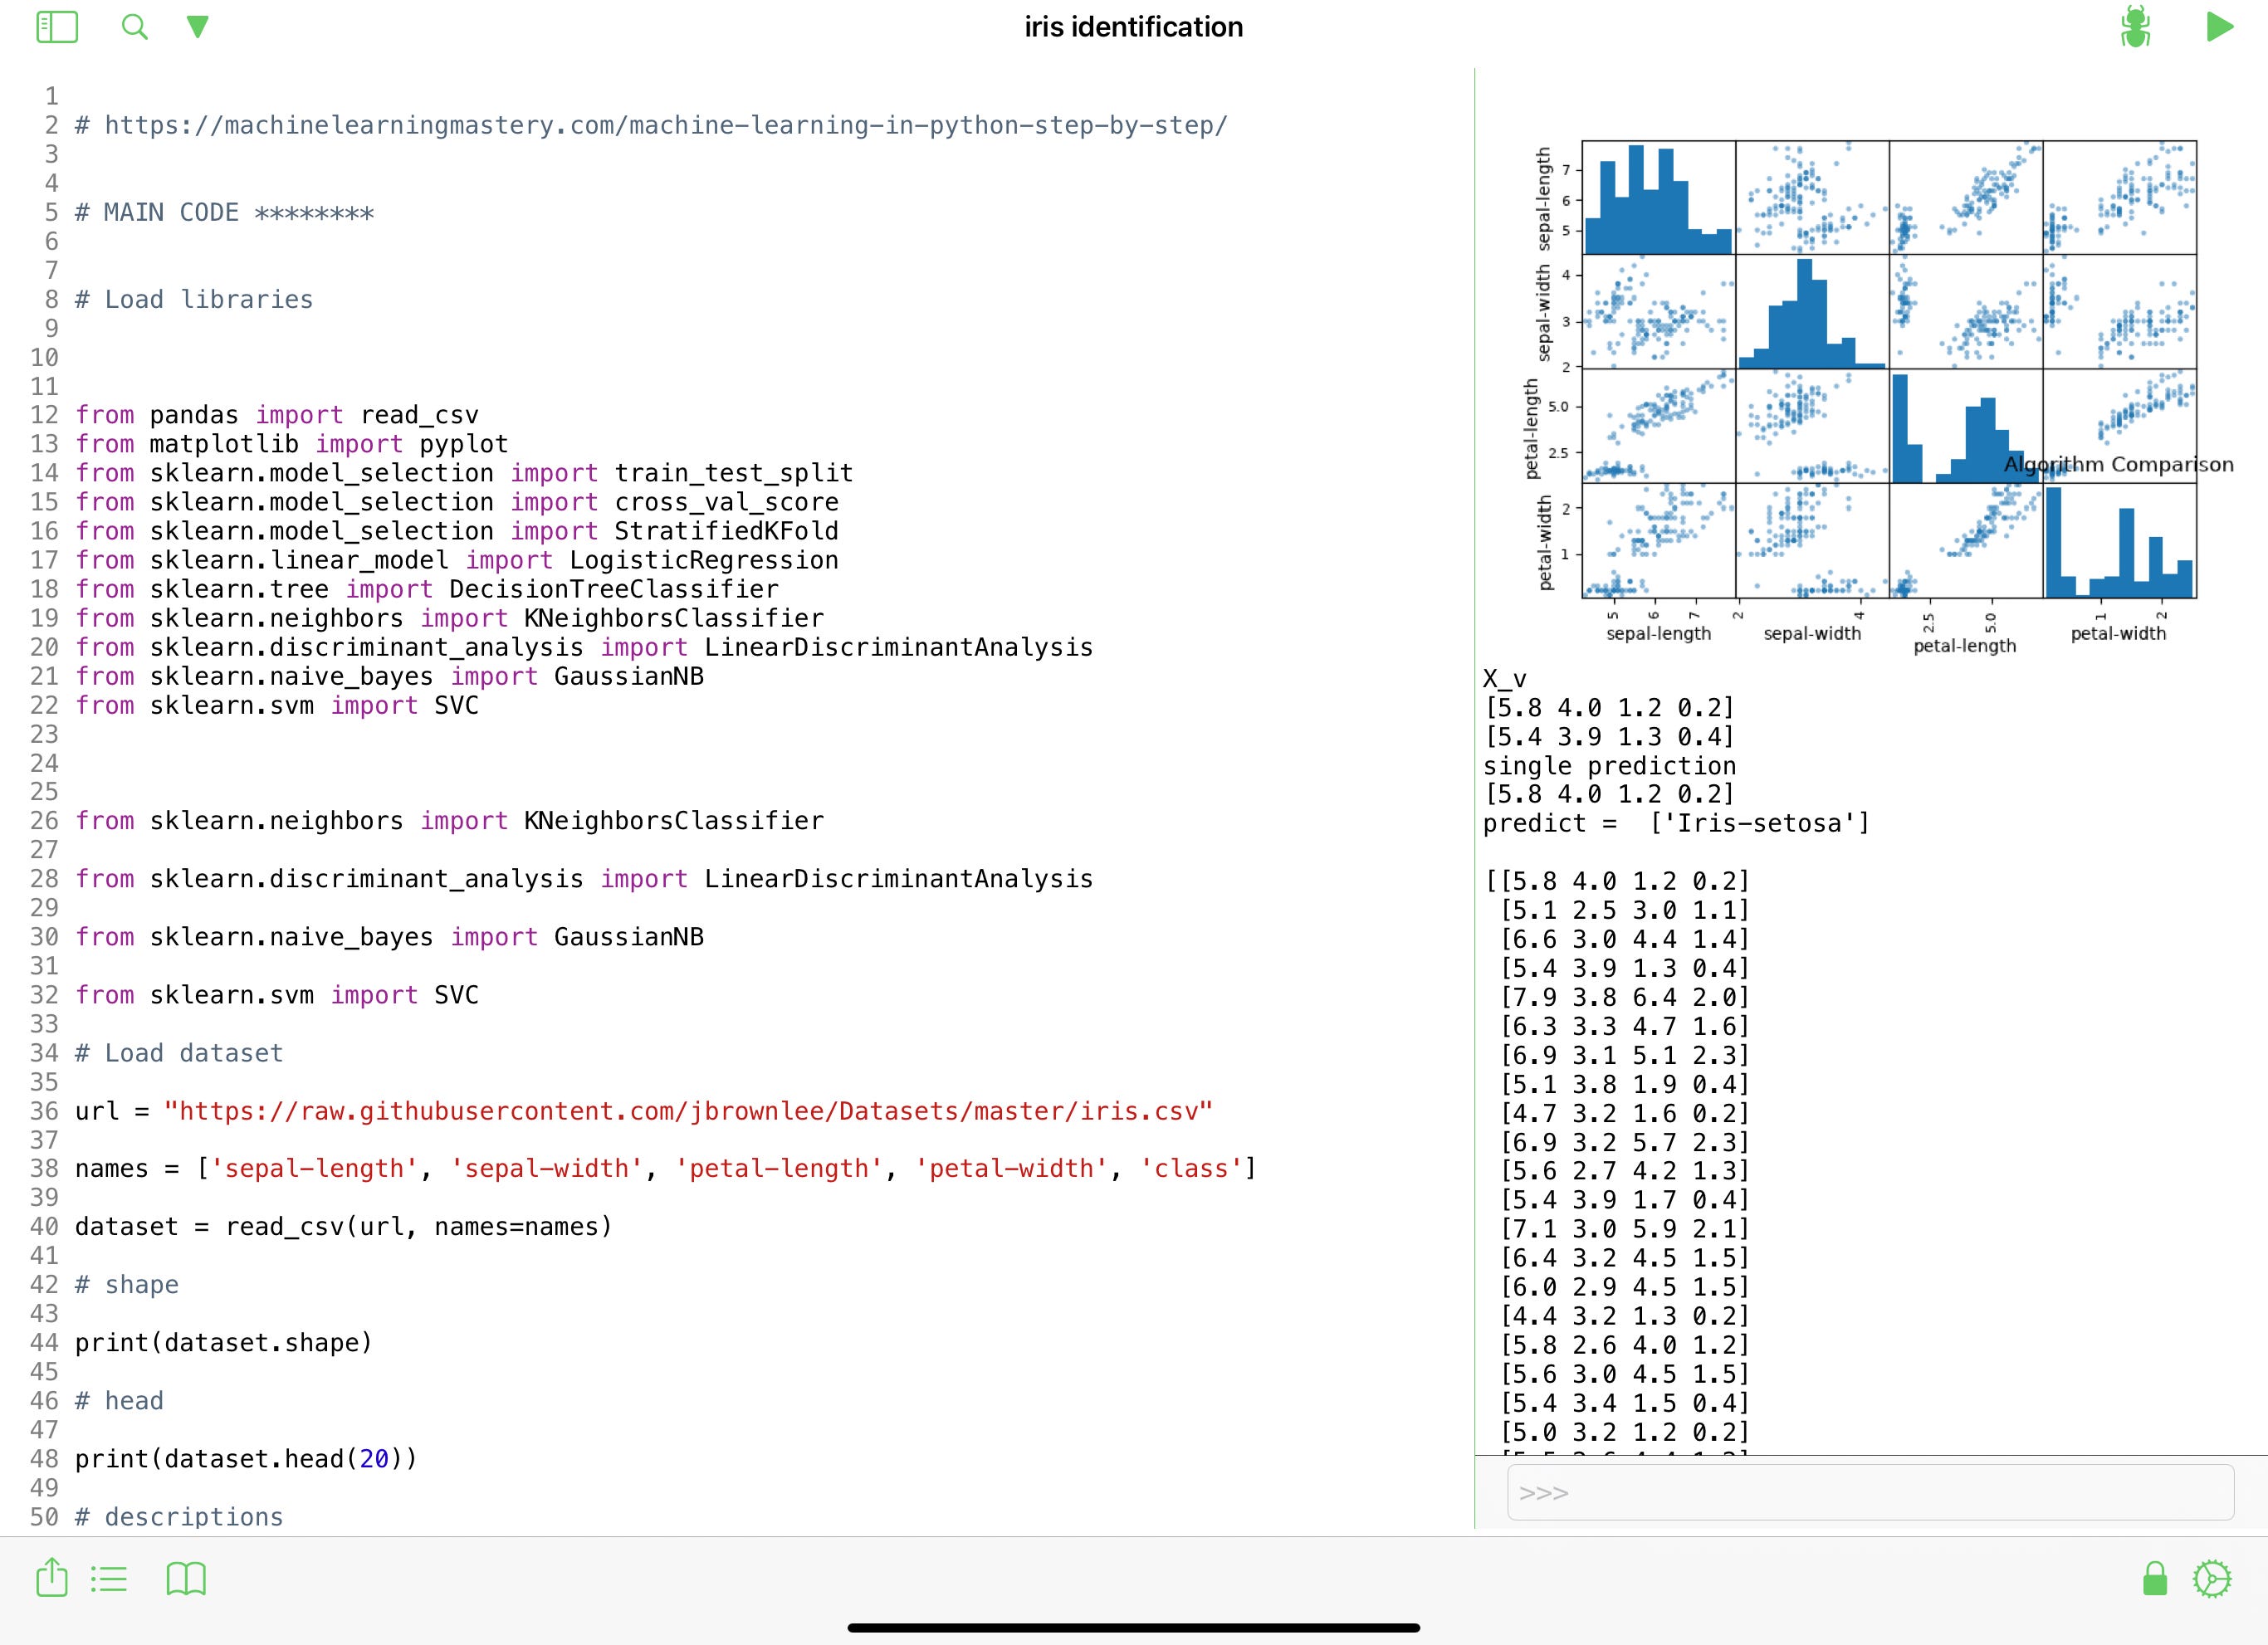This screenshot has height=1645, width=2268.
Task: Click the machinelearningmastery URL comment
Action: (x=665, y=126)
